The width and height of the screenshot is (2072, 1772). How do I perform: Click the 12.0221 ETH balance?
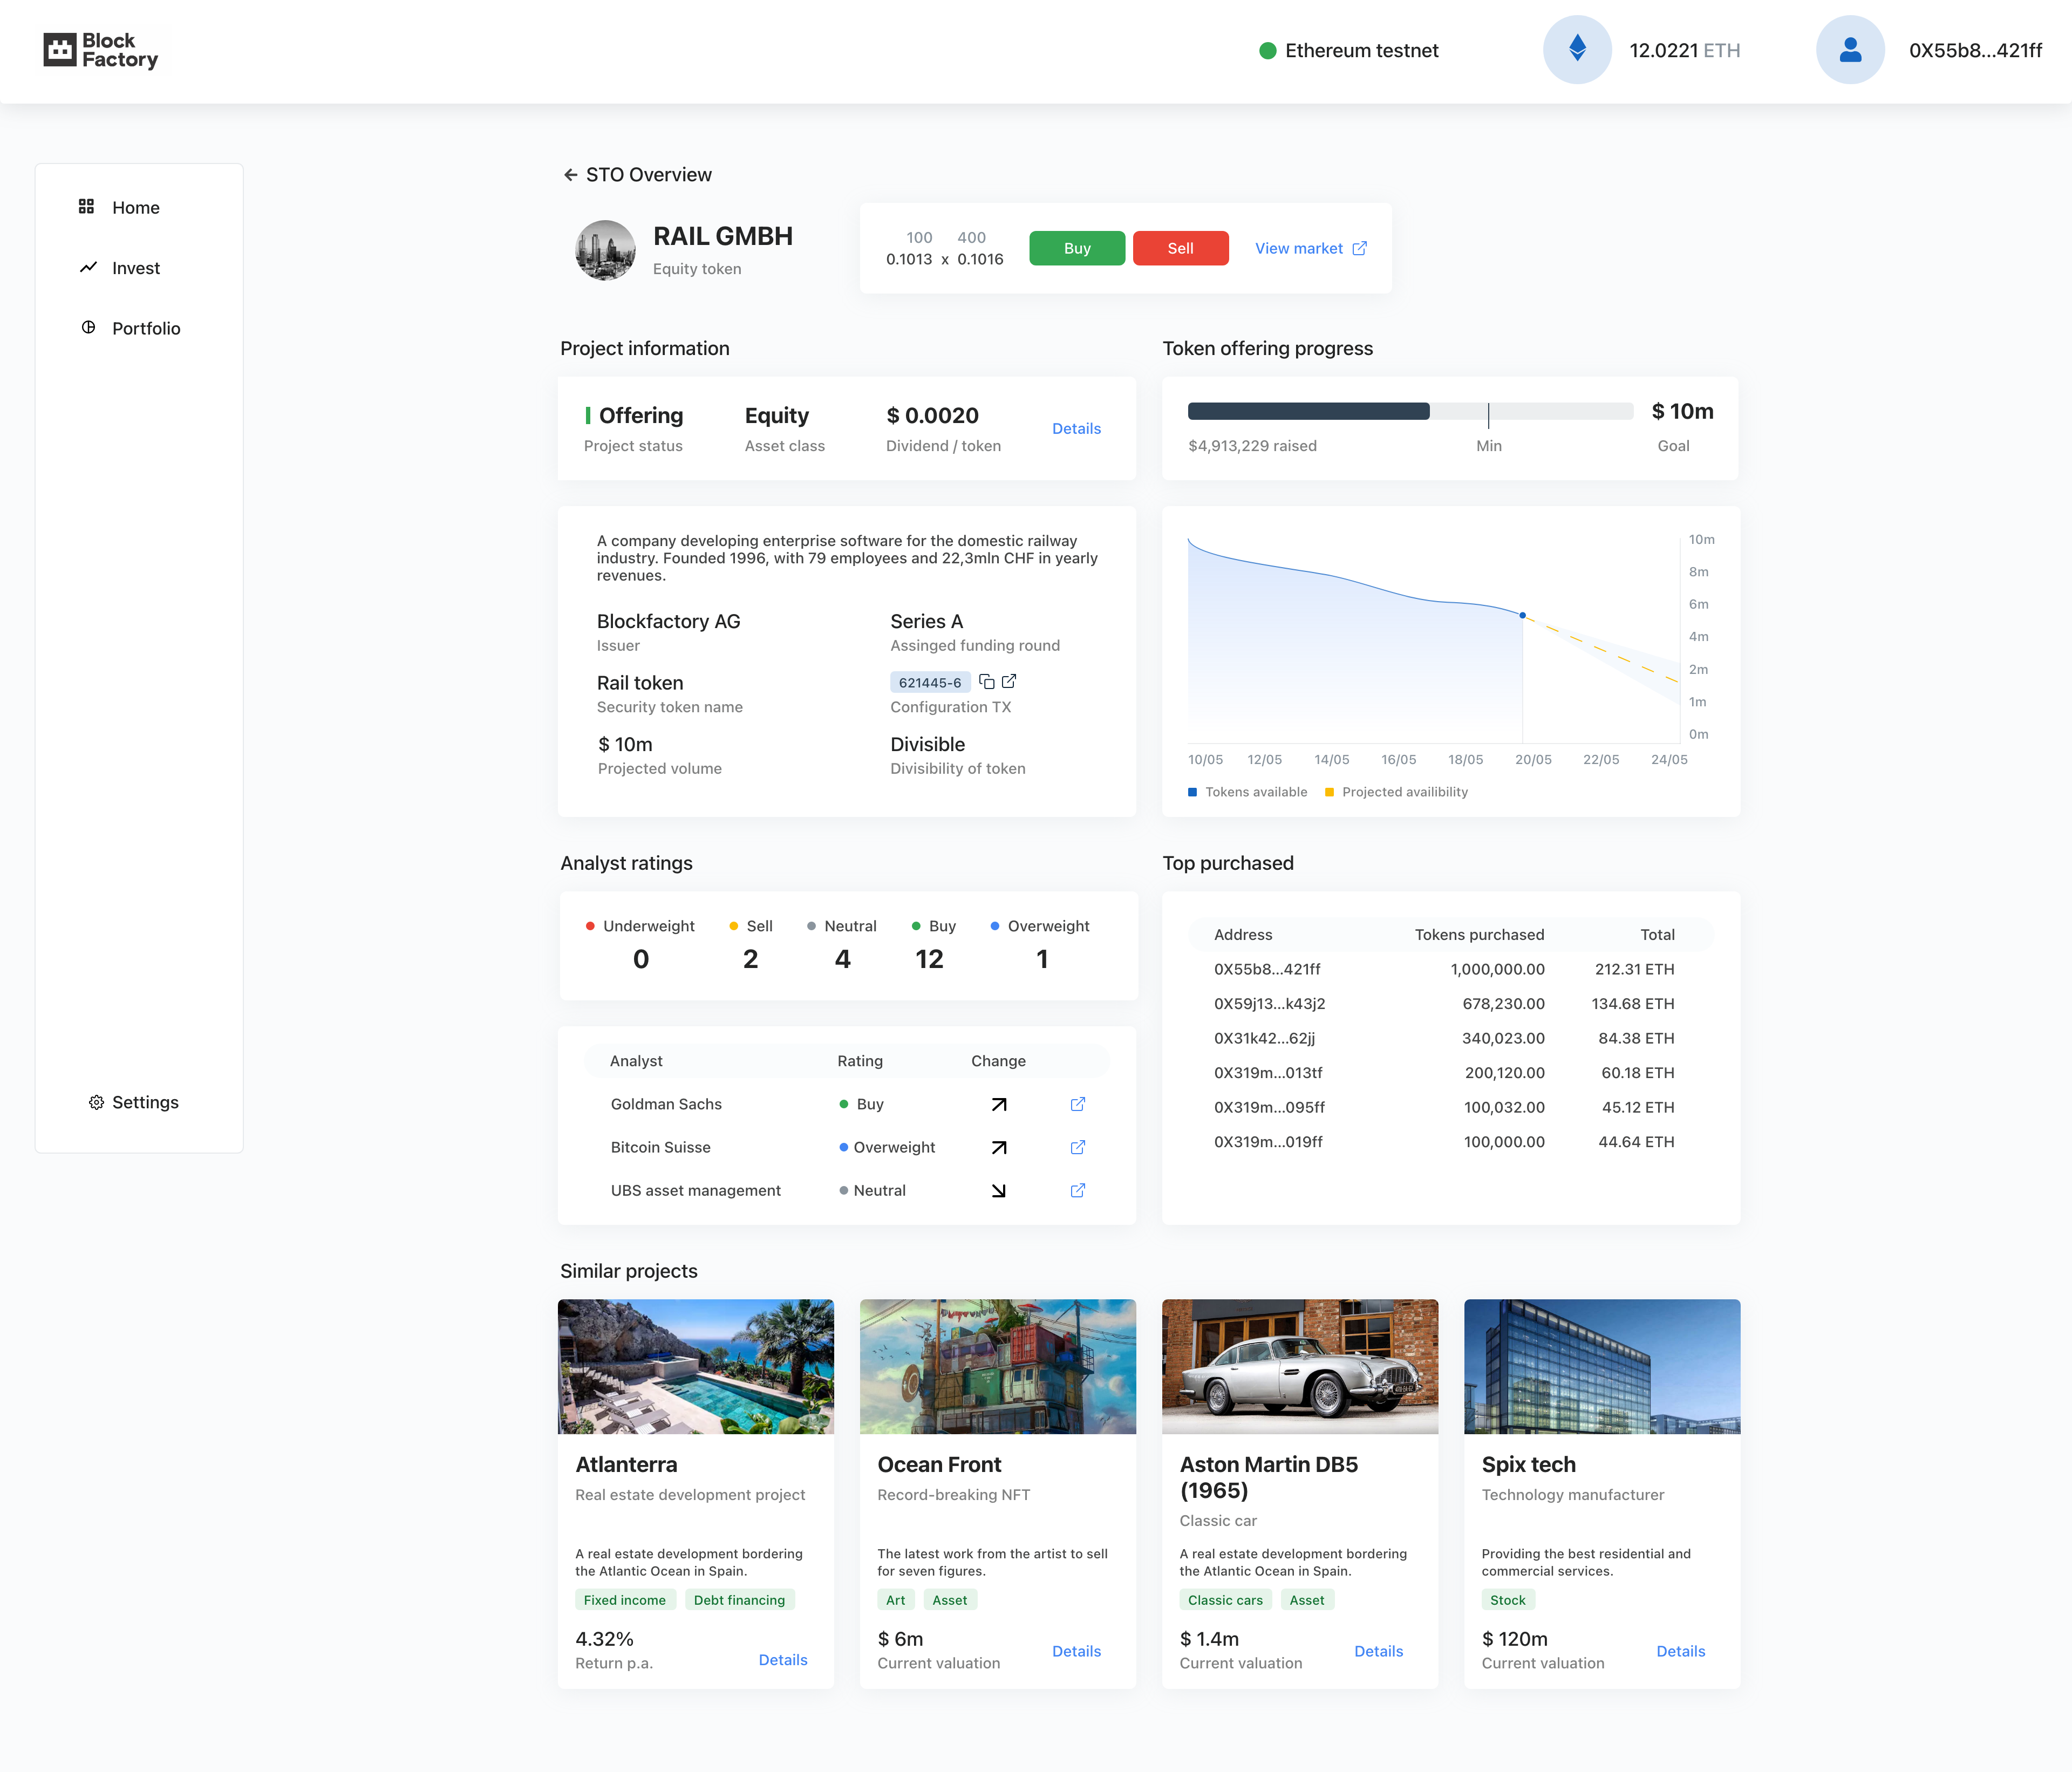1684,50
